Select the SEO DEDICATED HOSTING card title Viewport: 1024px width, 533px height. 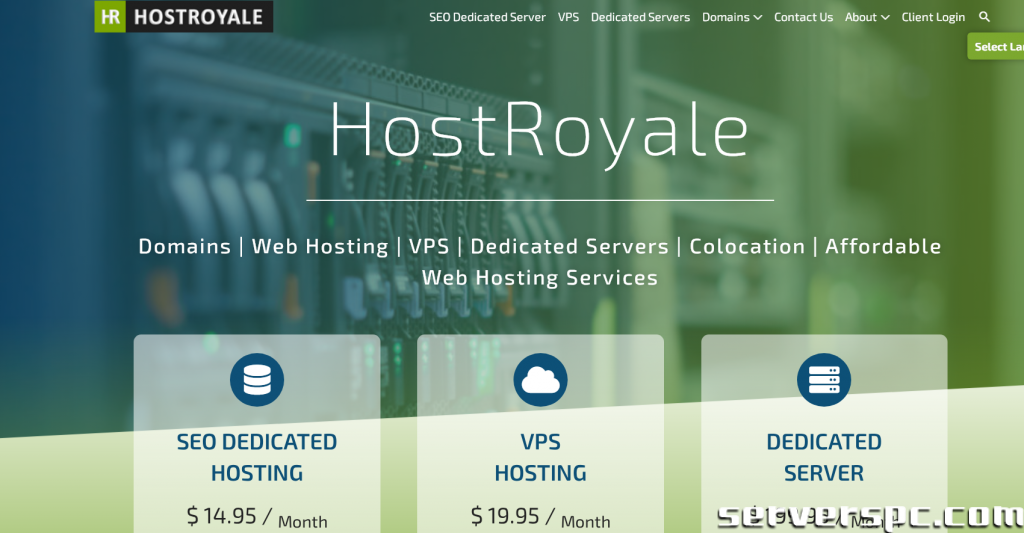[257, 457]
